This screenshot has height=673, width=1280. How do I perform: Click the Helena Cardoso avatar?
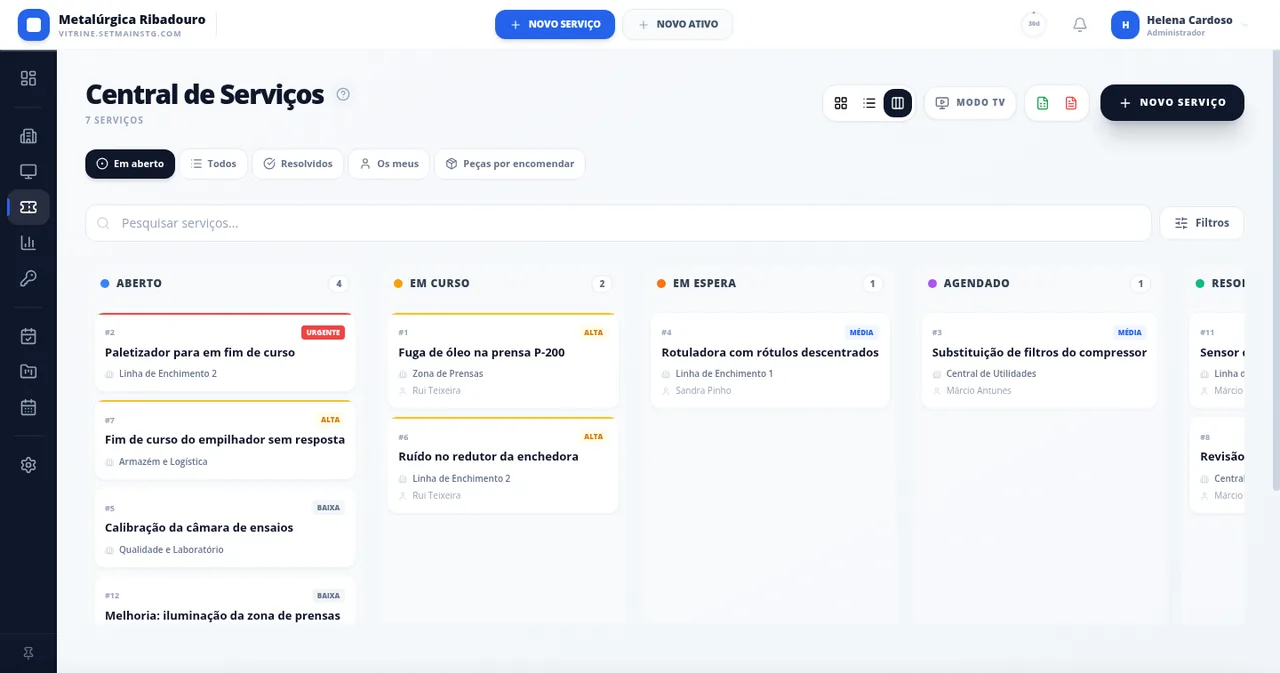tap(1125, 25)
